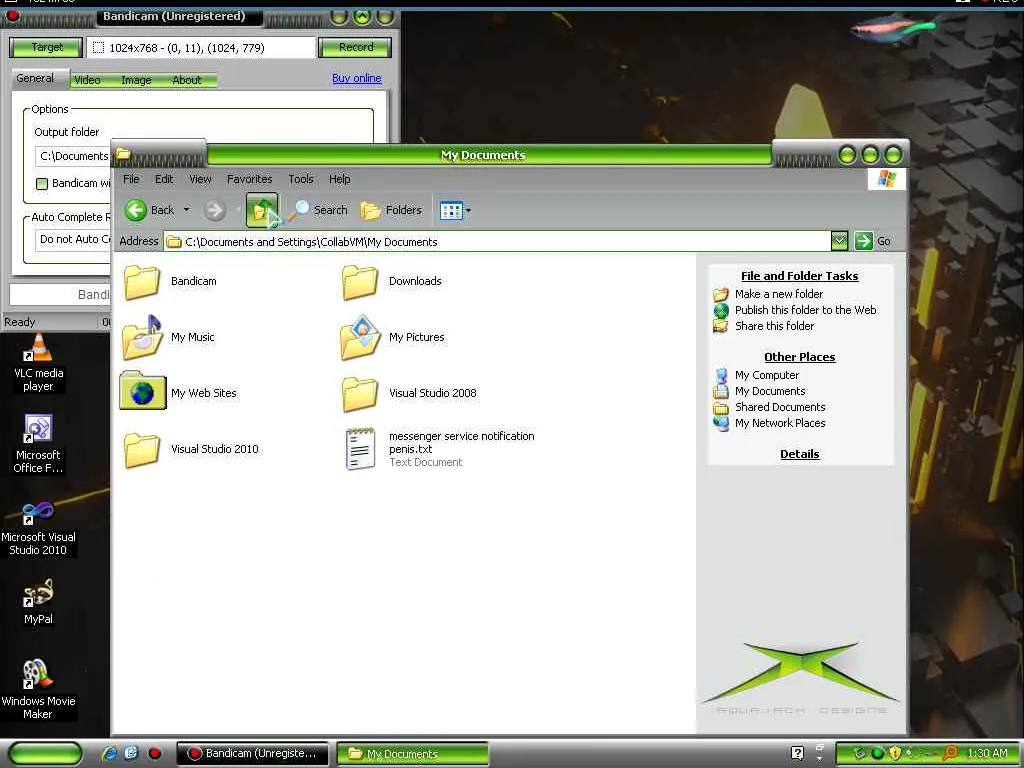Image resolution: width=1024 pixels, height=768 pixels.
Task: Open the File menu
Action: pos(131,179)
